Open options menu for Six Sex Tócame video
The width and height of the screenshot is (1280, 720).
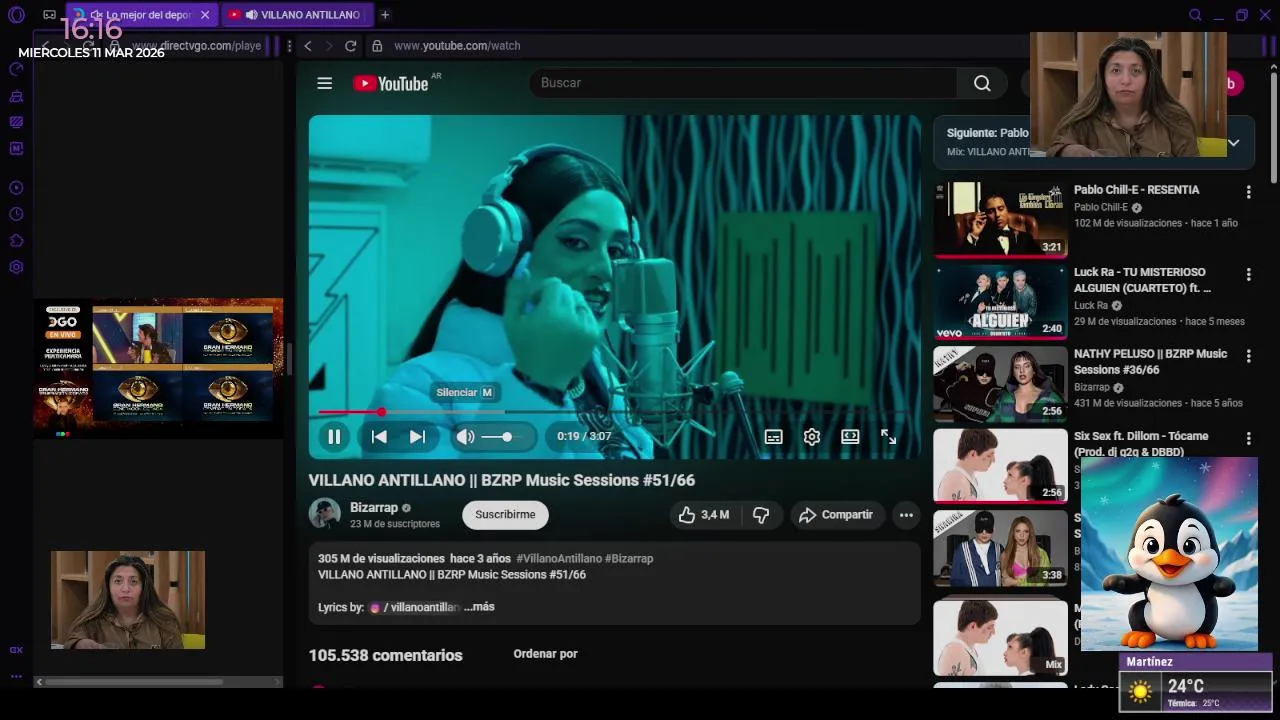[x=1248, y=438]
